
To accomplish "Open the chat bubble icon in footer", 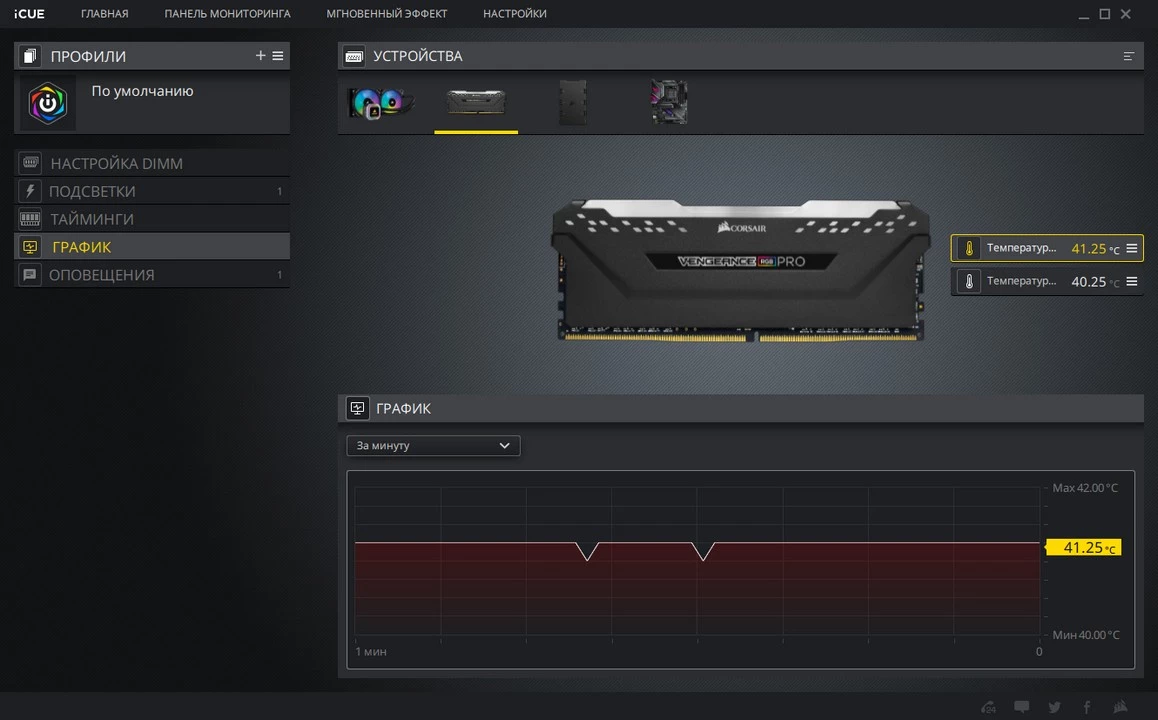I will tap(1021, 707).
